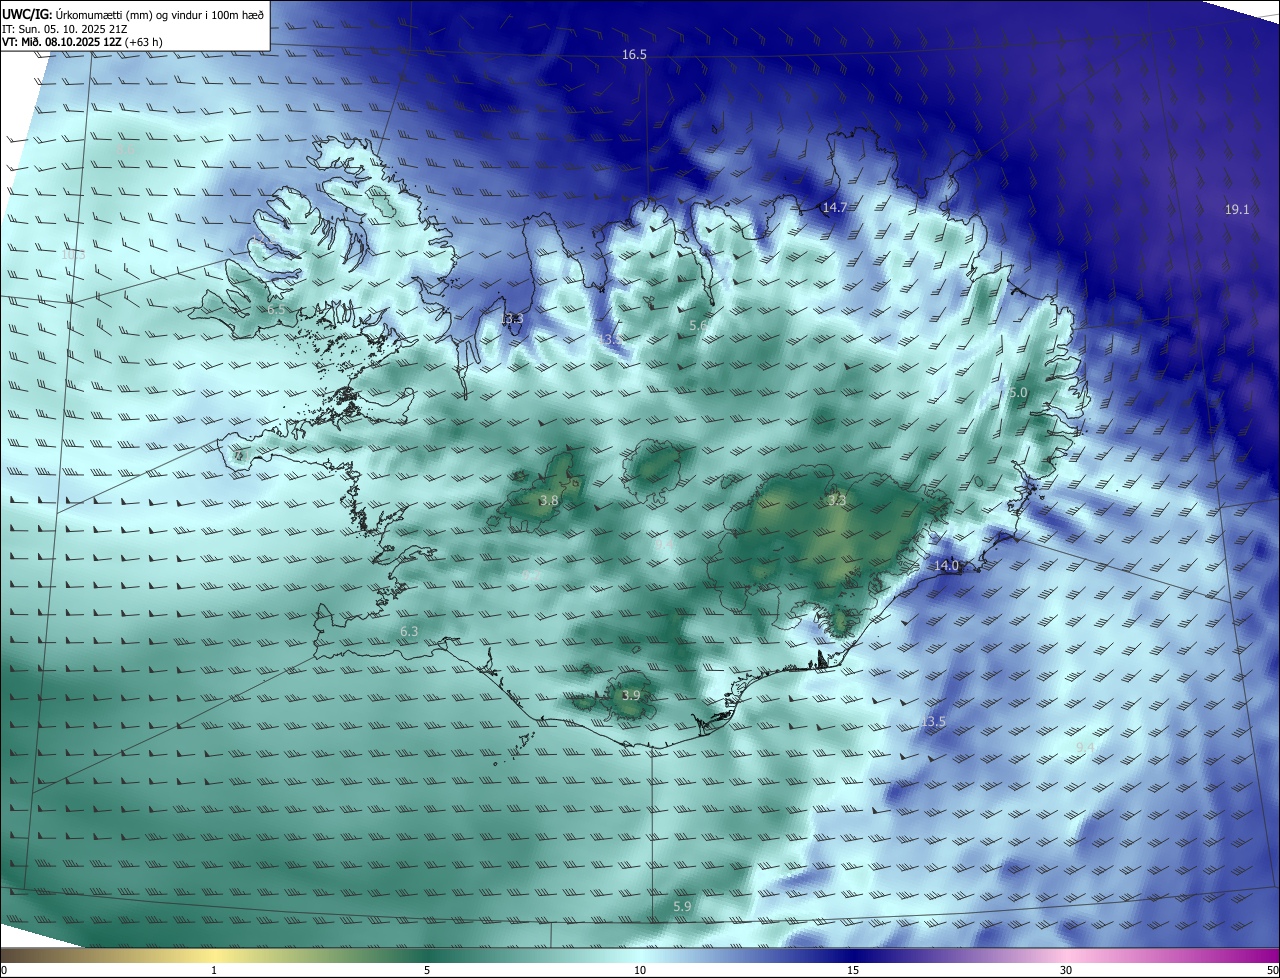Click the 19.1 value label
The width and height of the screenshot is (1280, 978).
[1237, 210]
